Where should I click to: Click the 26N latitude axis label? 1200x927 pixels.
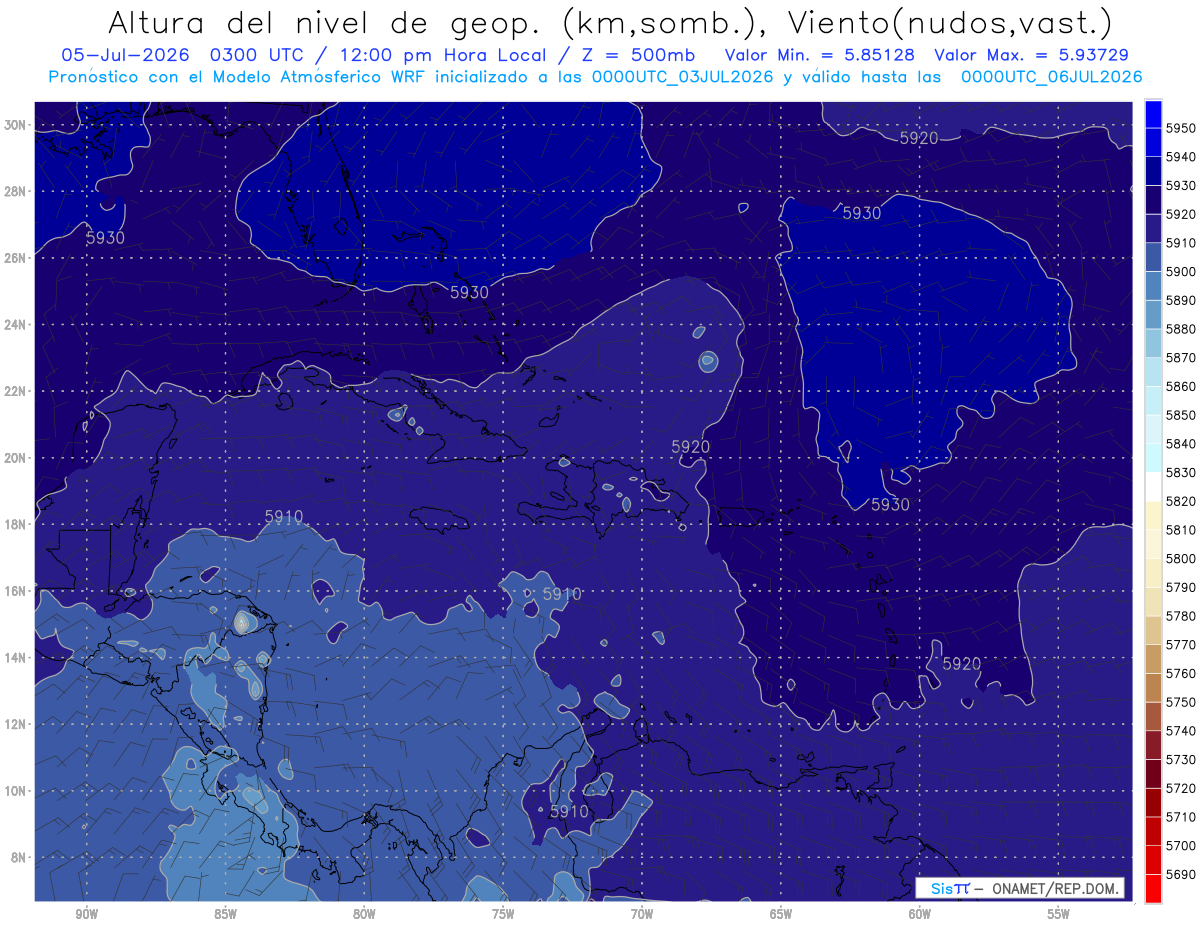click(x=15, y=258)
